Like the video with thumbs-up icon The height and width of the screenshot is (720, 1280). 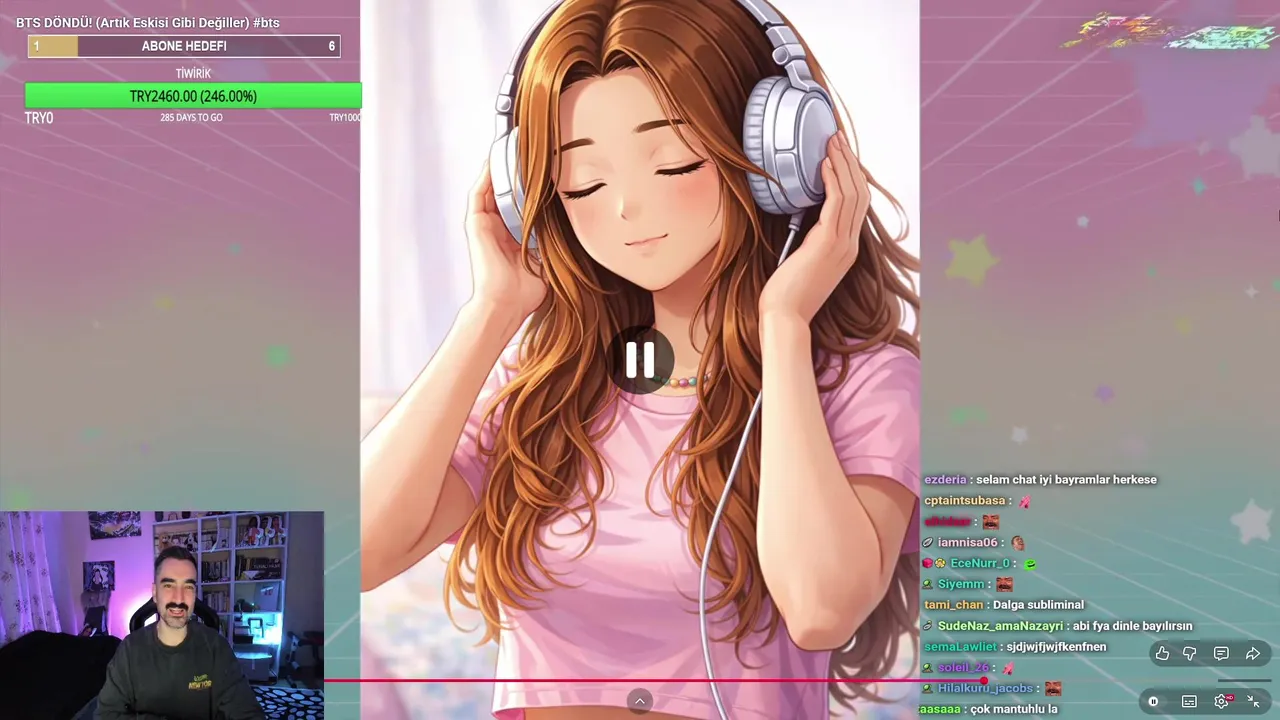pos(1162,654)
